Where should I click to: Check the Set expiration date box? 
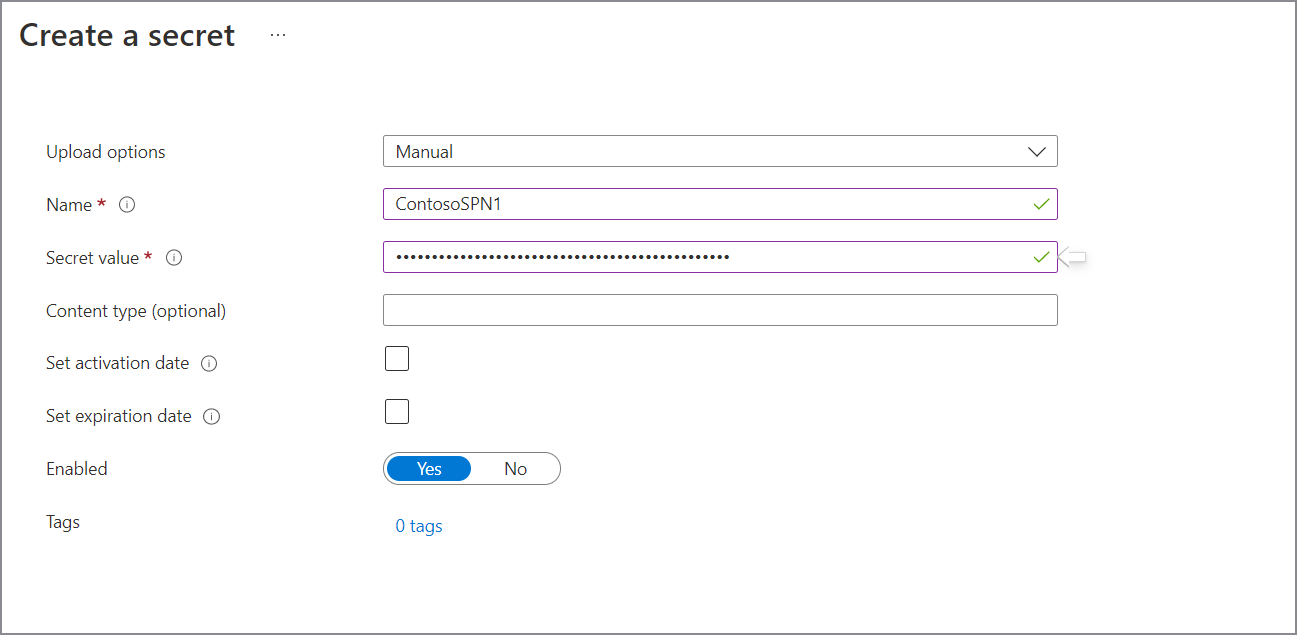point(397,411)
